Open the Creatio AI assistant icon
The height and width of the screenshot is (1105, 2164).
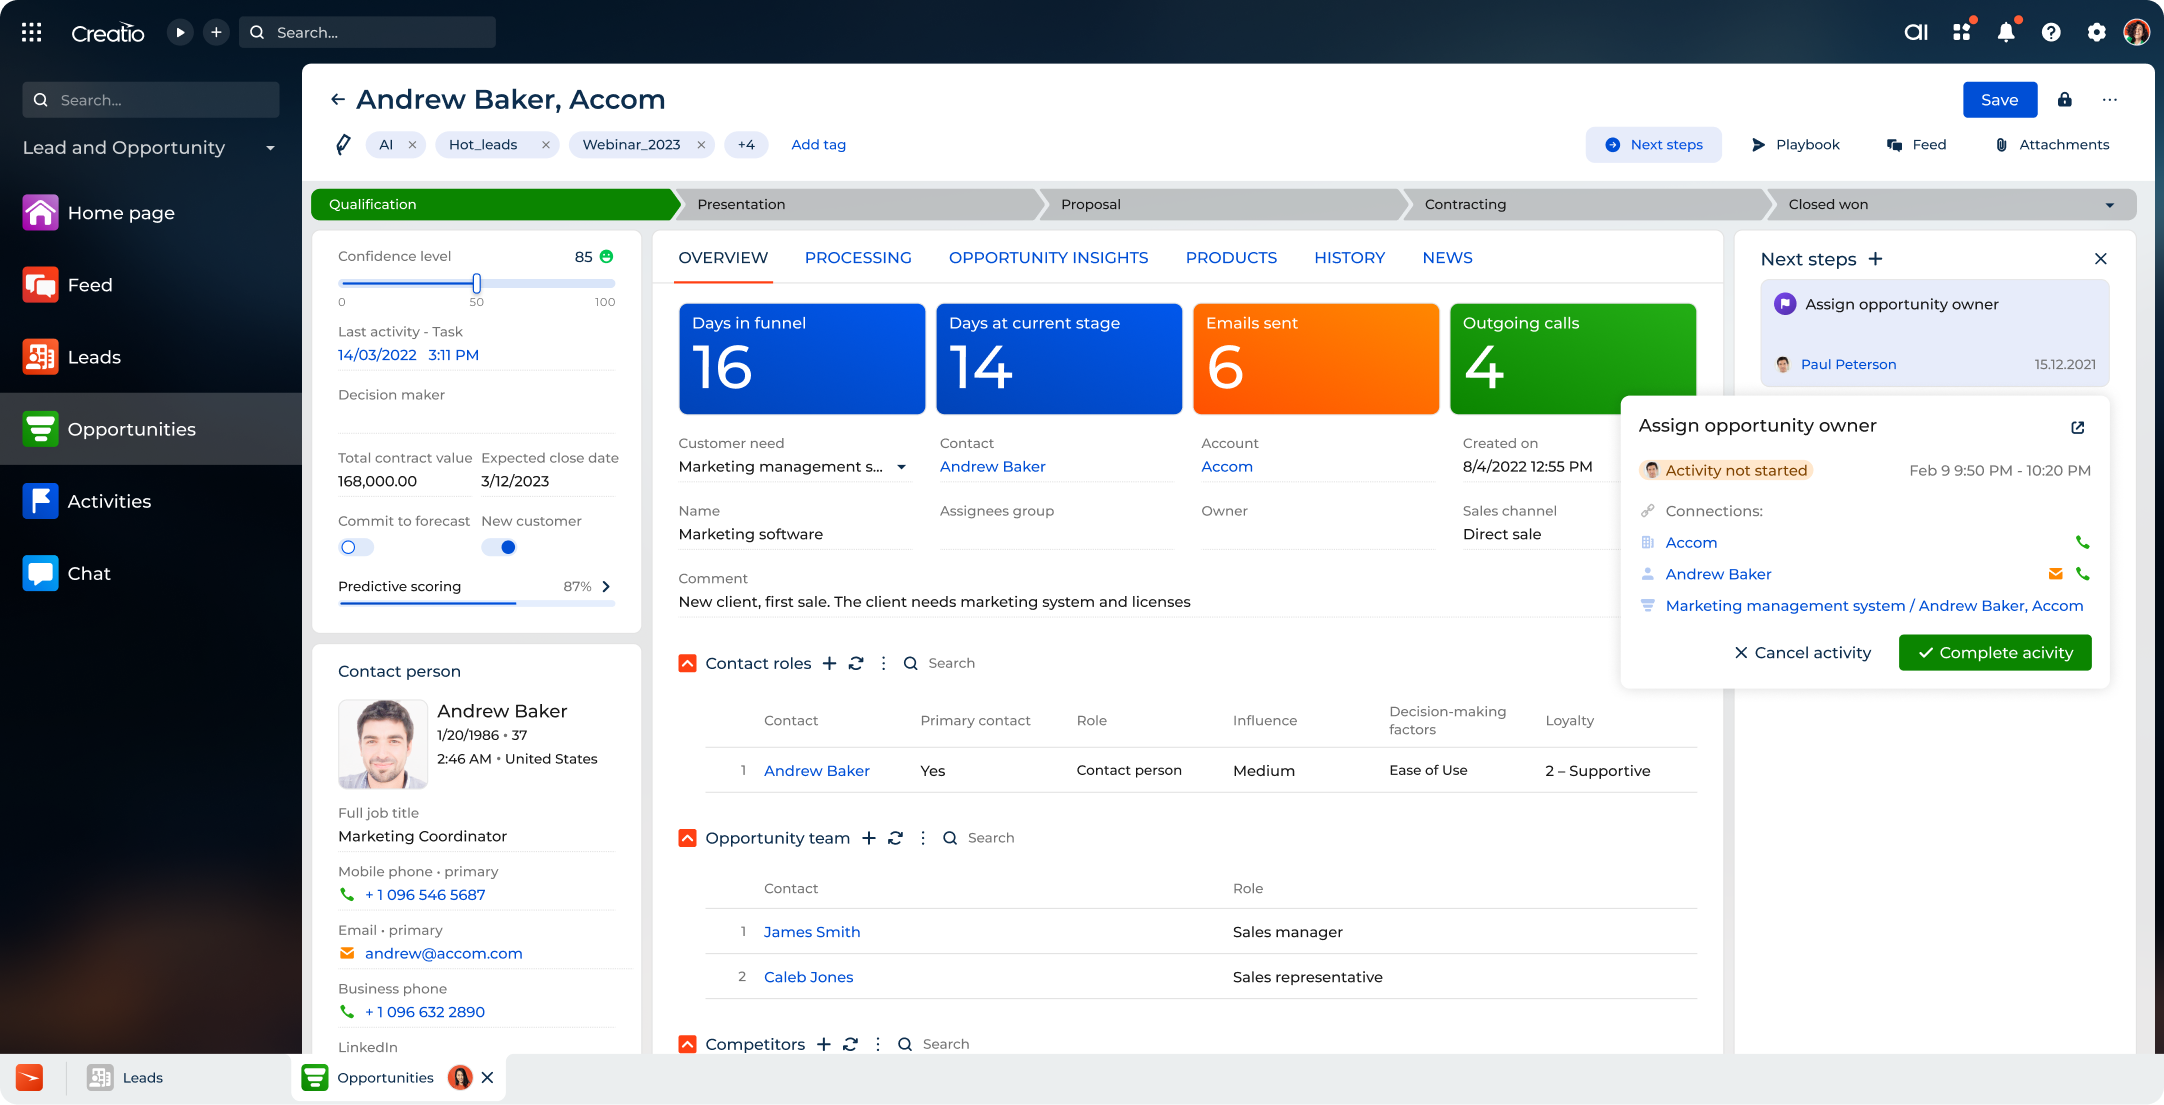pos(1915,32)
